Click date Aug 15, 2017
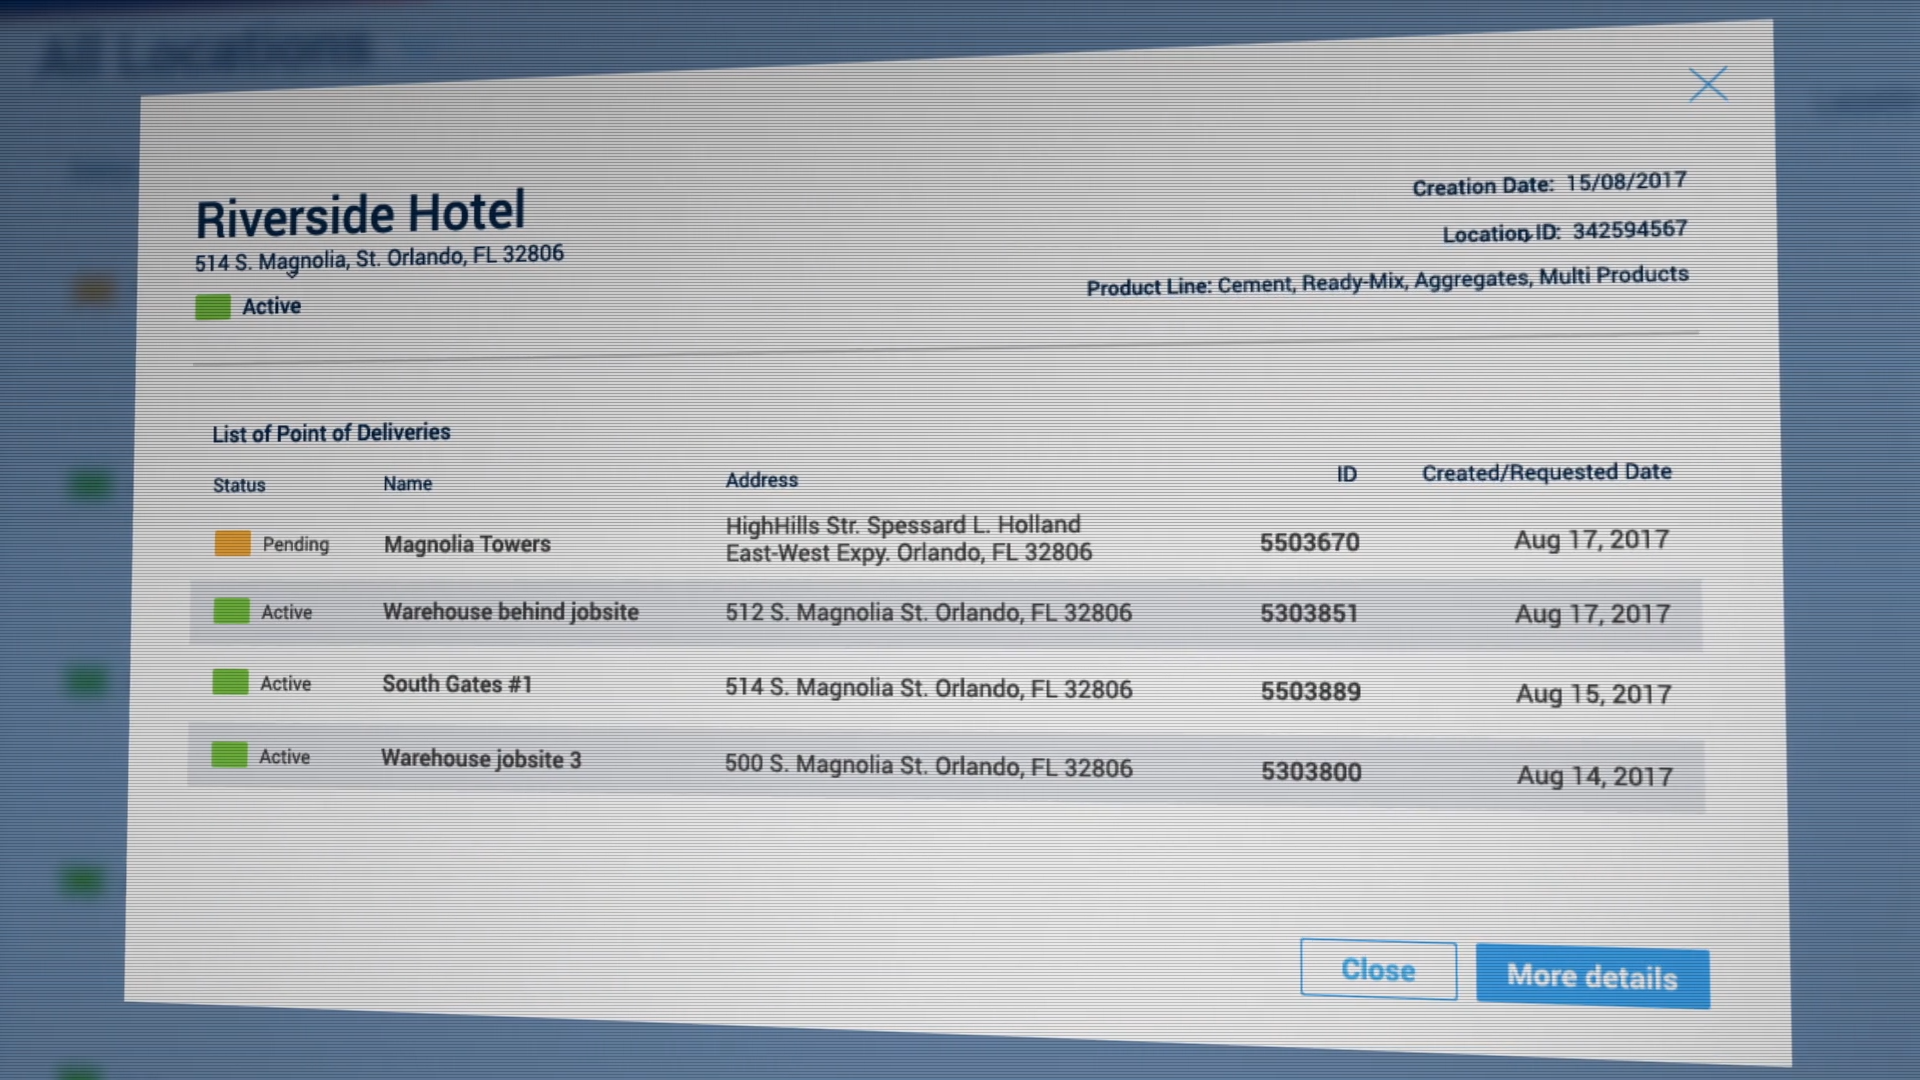 click(x=1594, y=694)
